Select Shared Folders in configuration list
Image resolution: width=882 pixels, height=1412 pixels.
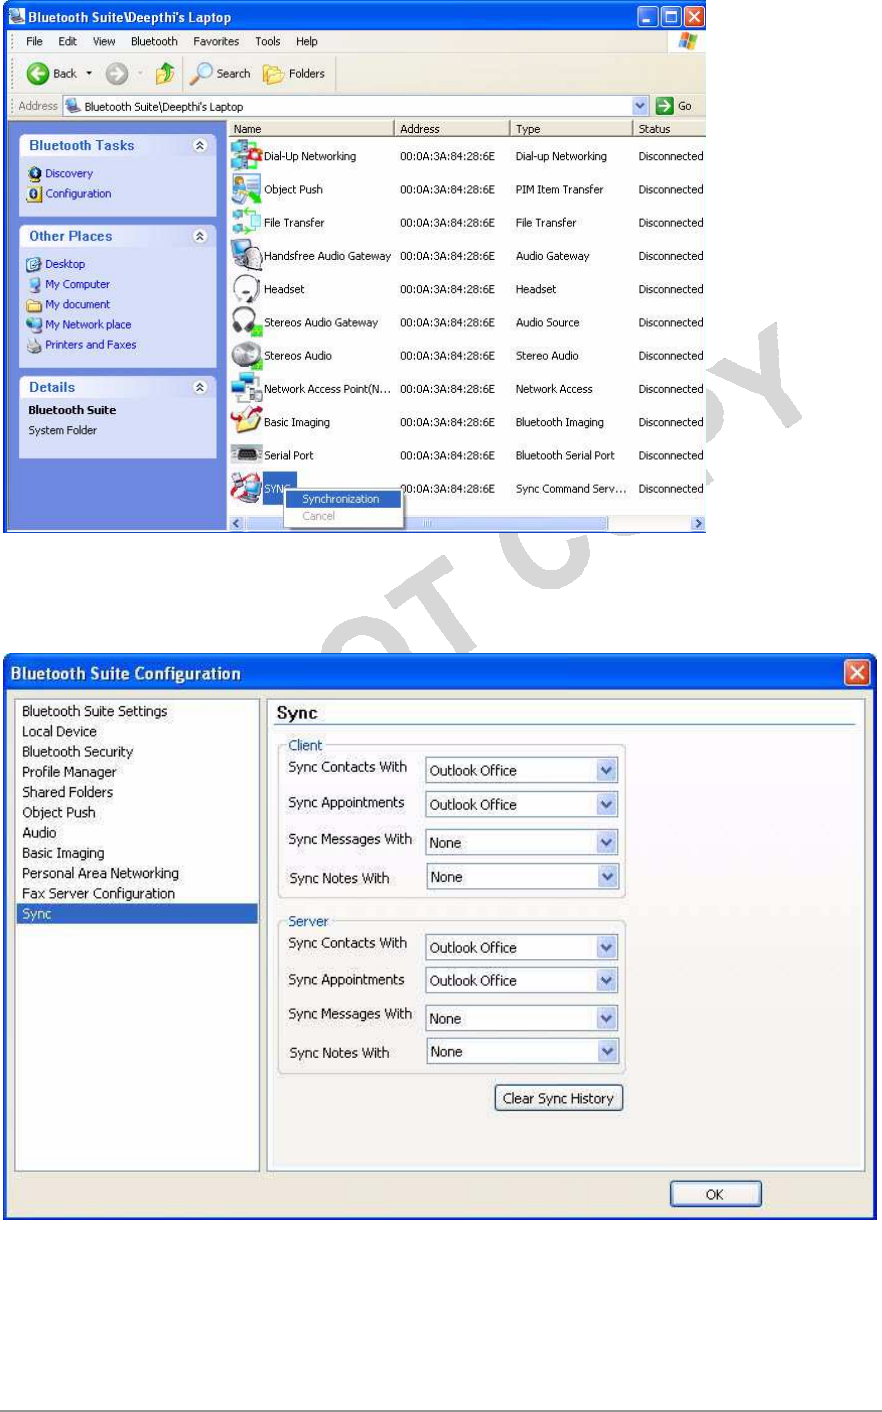click(x=68, y=792)
